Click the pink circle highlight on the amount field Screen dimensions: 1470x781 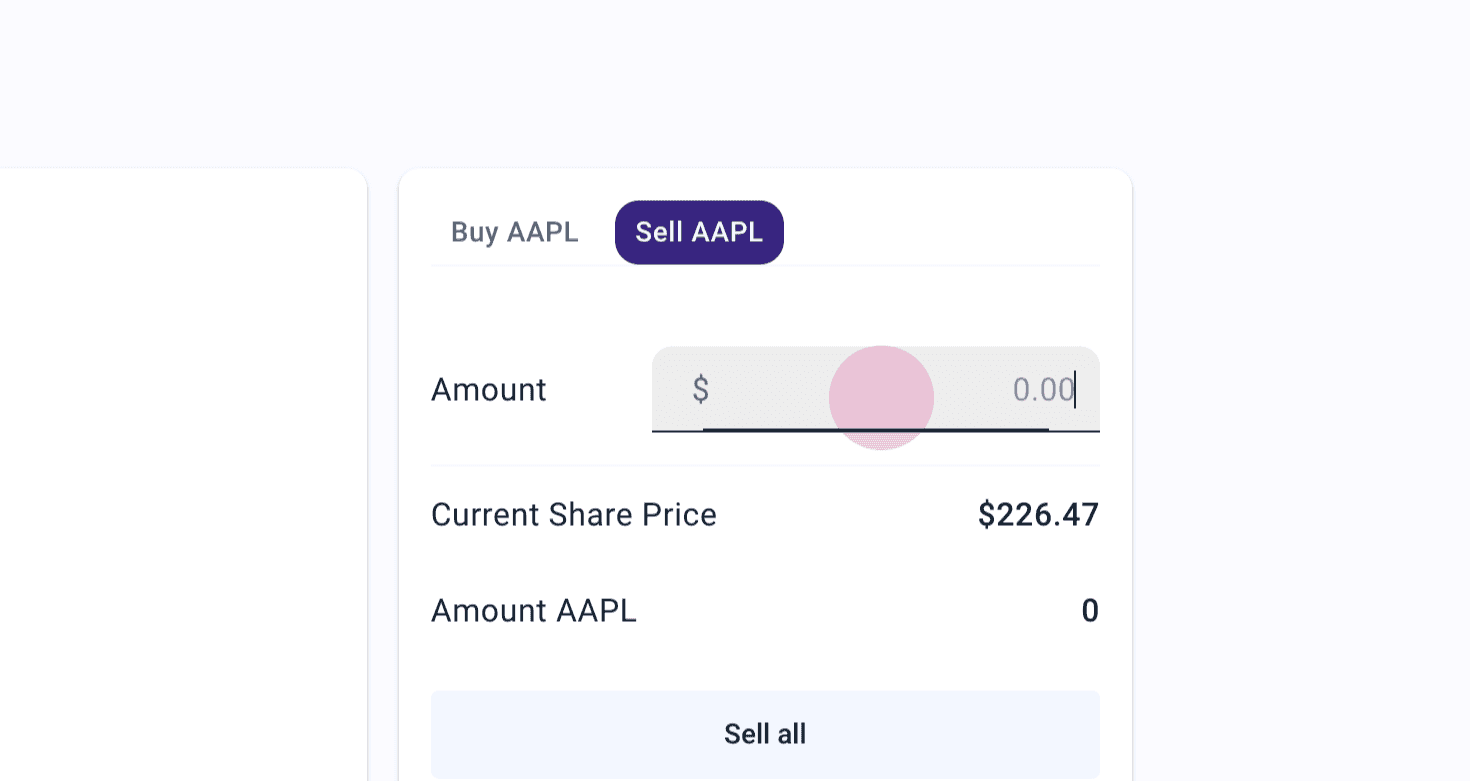click(x=881, y=398)
